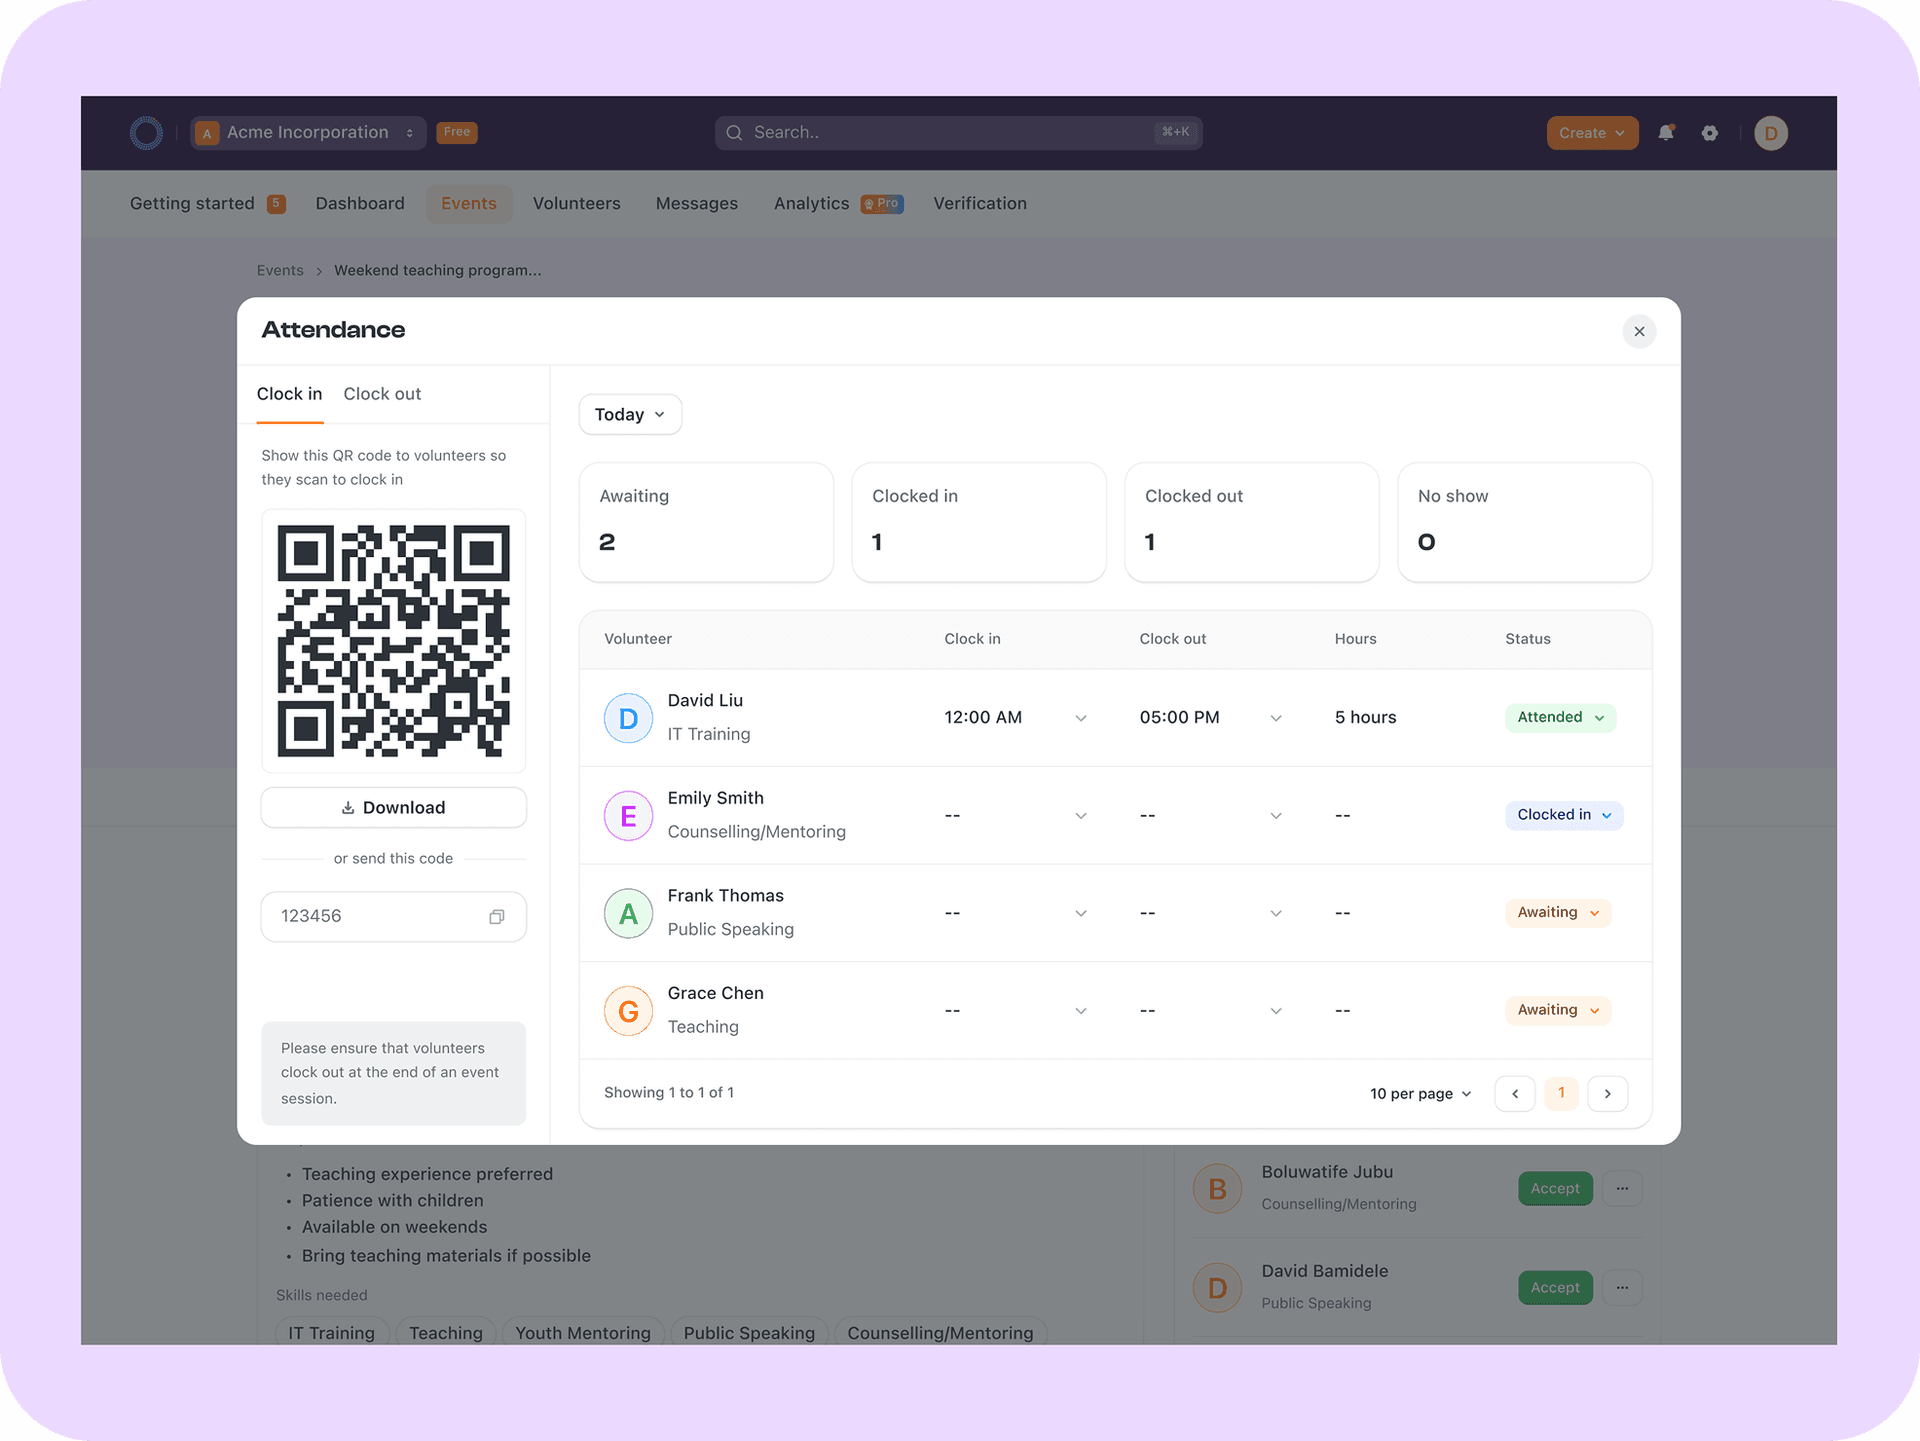Open the Verification tab

click(x=980, y=204)
